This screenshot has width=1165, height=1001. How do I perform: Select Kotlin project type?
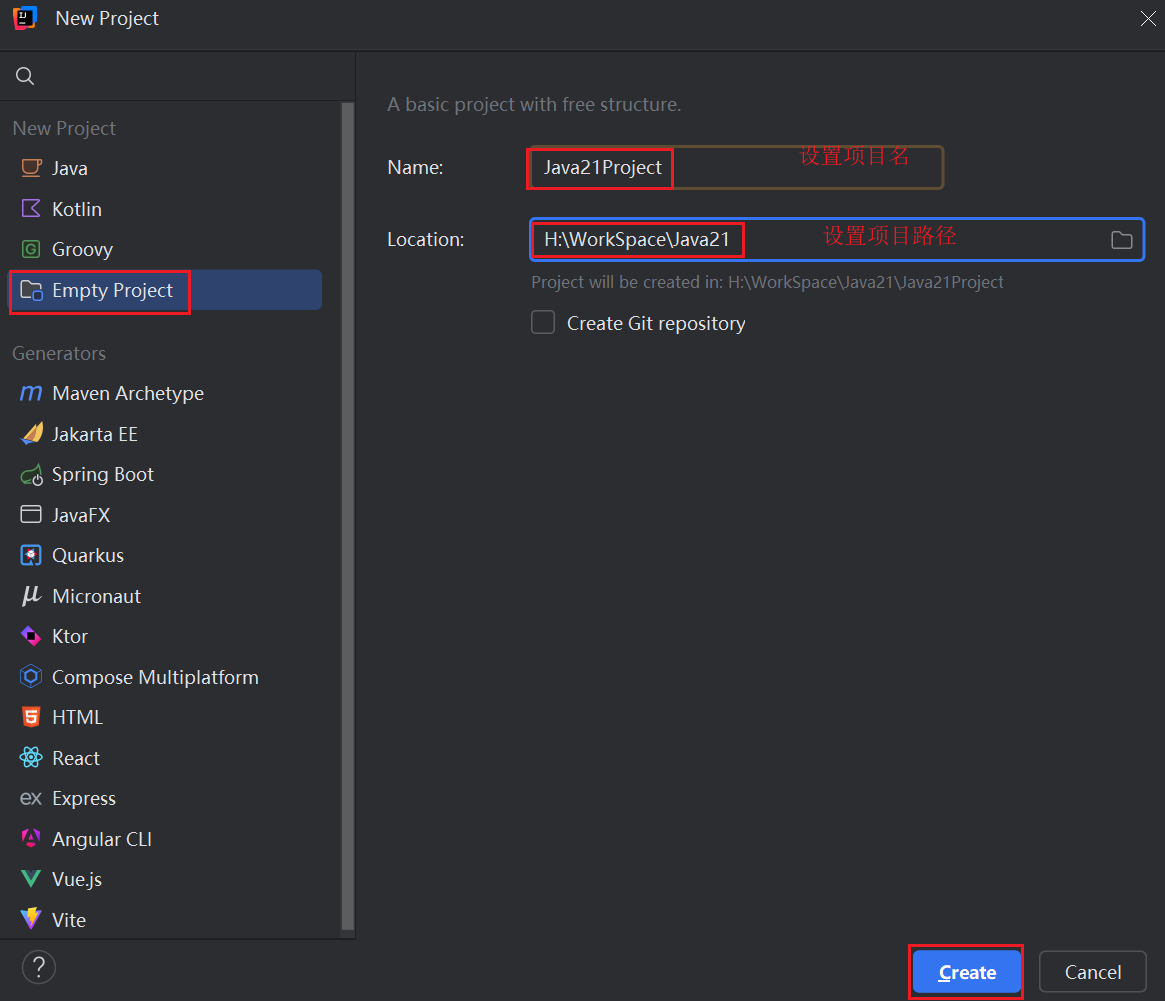165,209
